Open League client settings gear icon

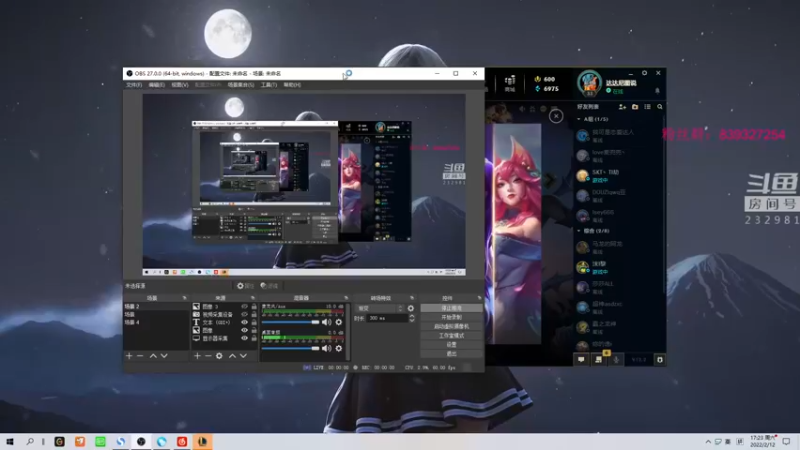(644, 73)
